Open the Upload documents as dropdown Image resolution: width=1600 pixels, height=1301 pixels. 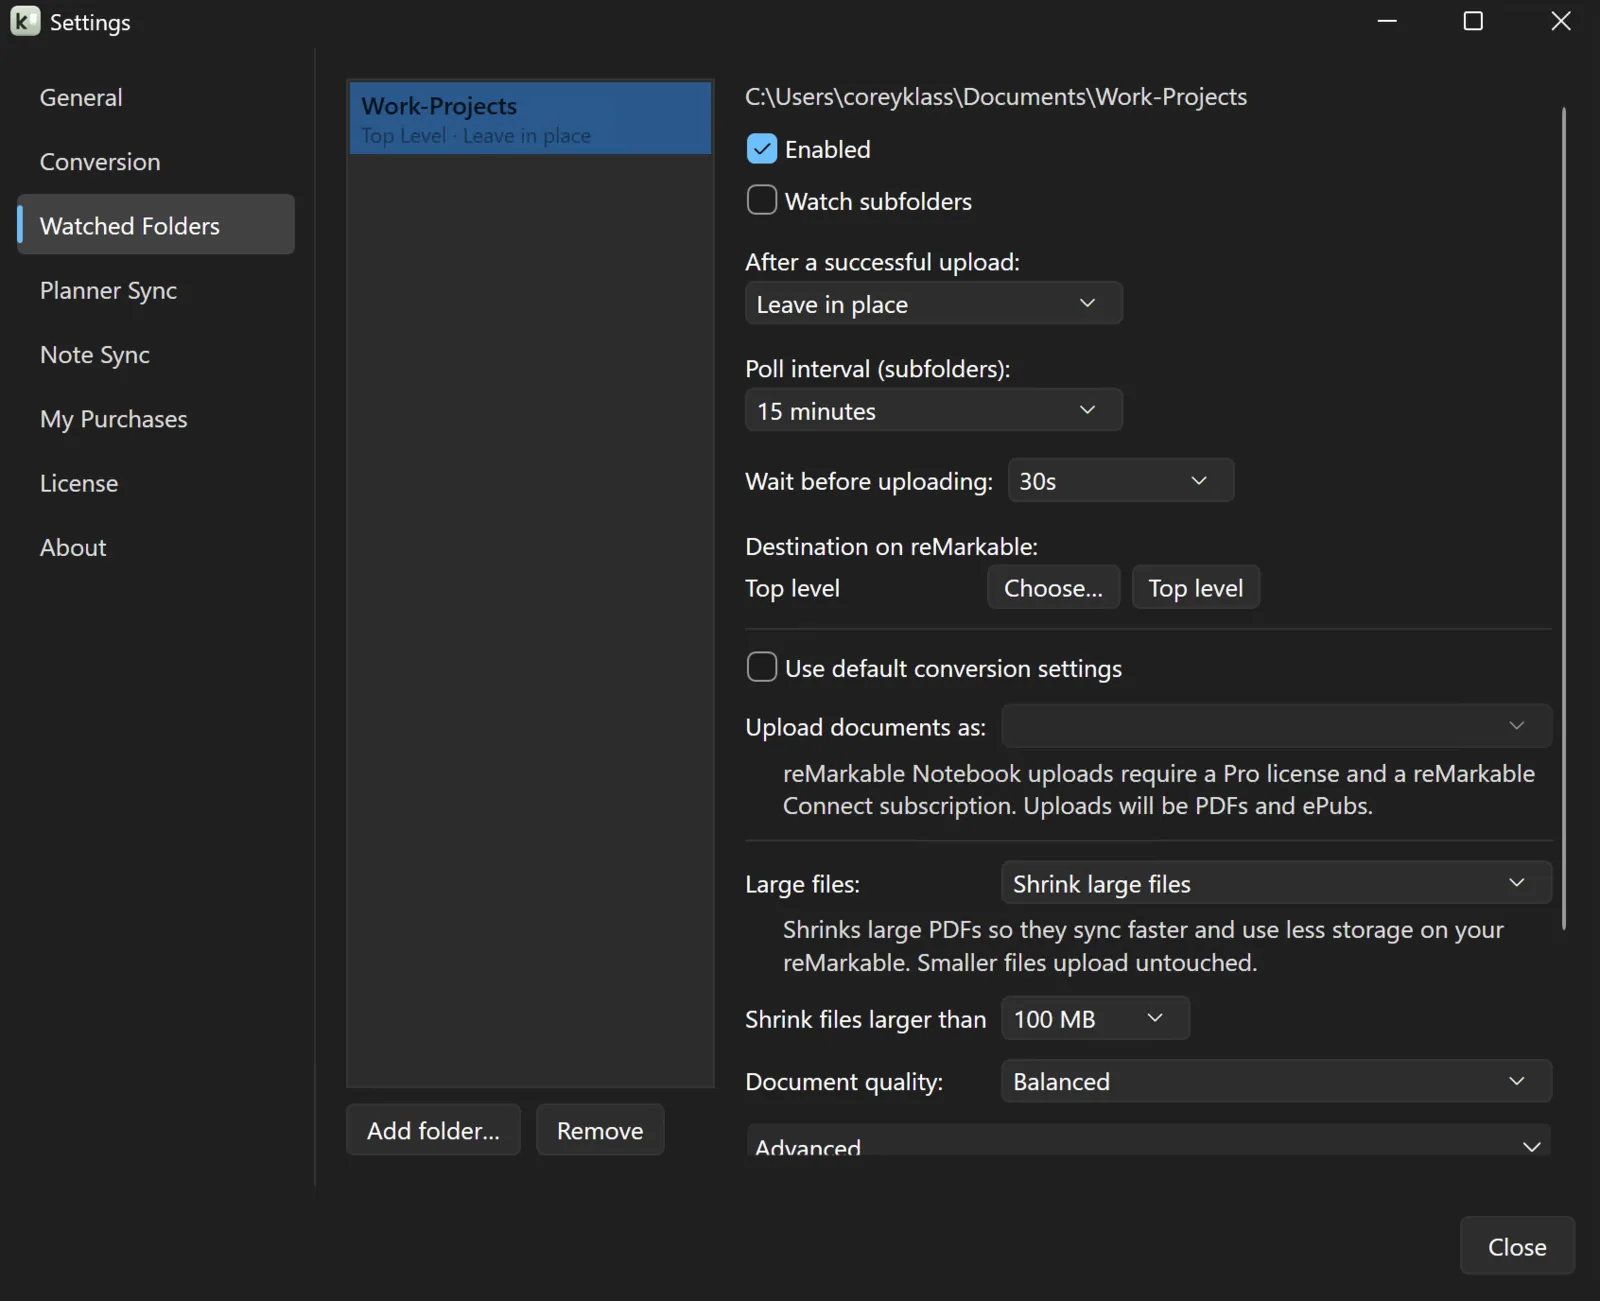(x=1277, y=727)
